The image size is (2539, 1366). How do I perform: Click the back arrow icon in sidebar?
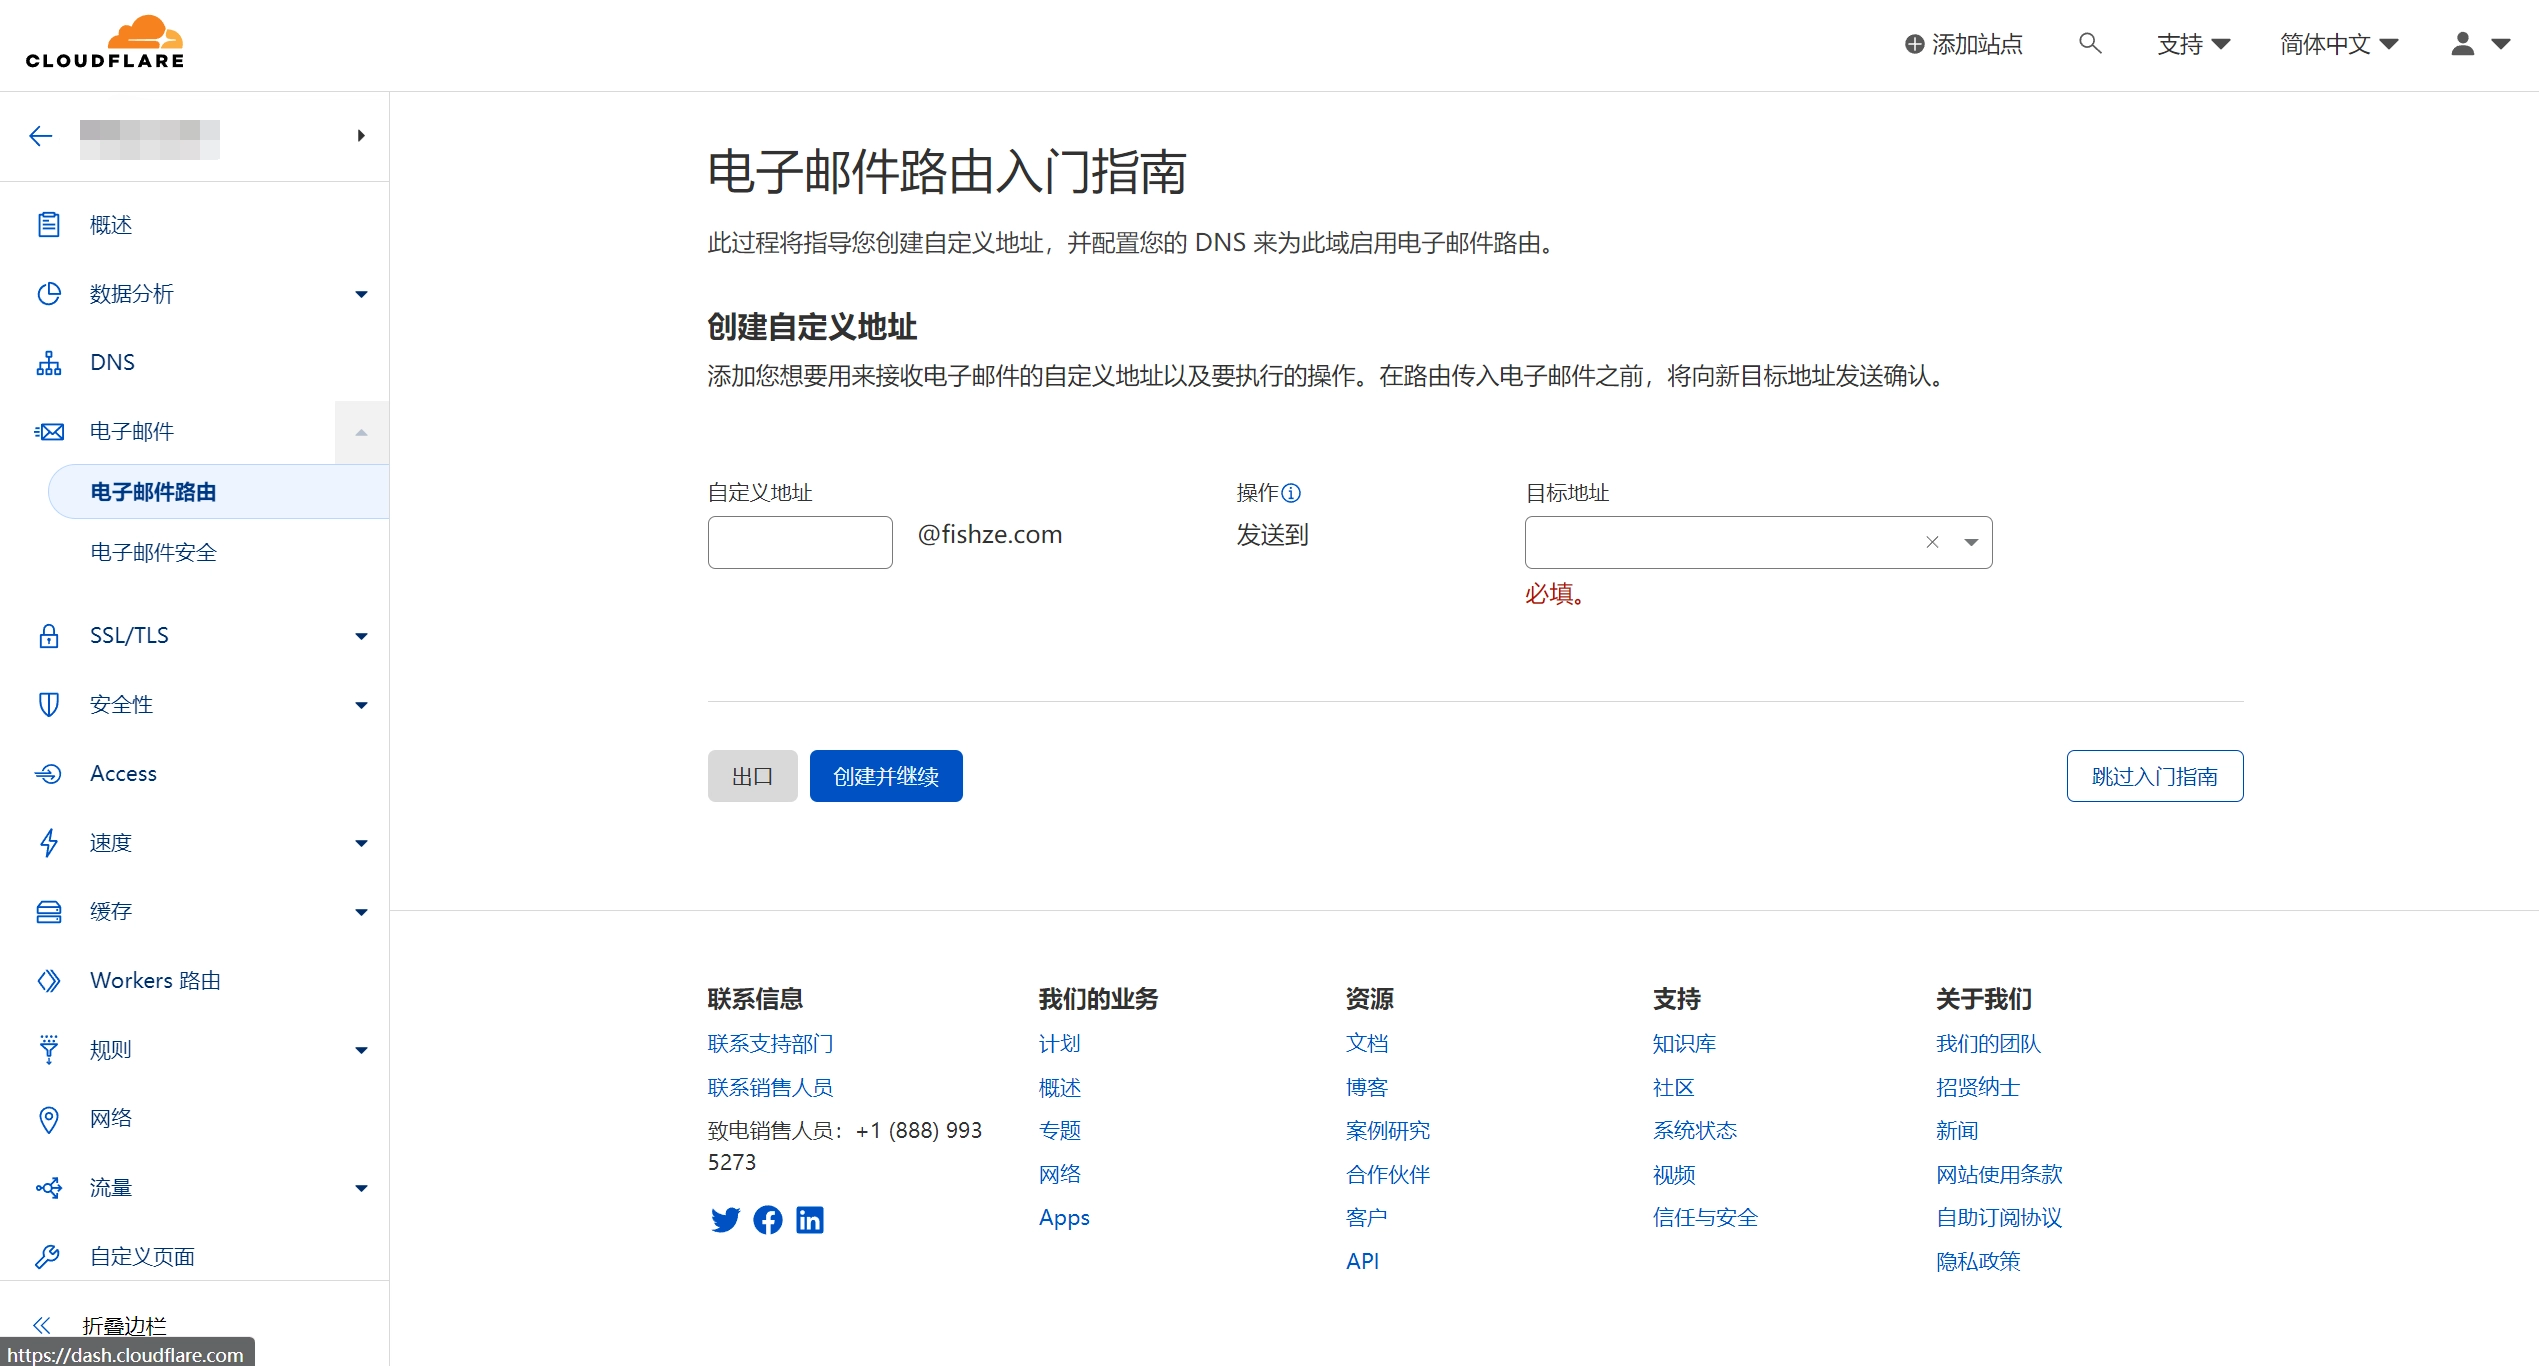41,136
